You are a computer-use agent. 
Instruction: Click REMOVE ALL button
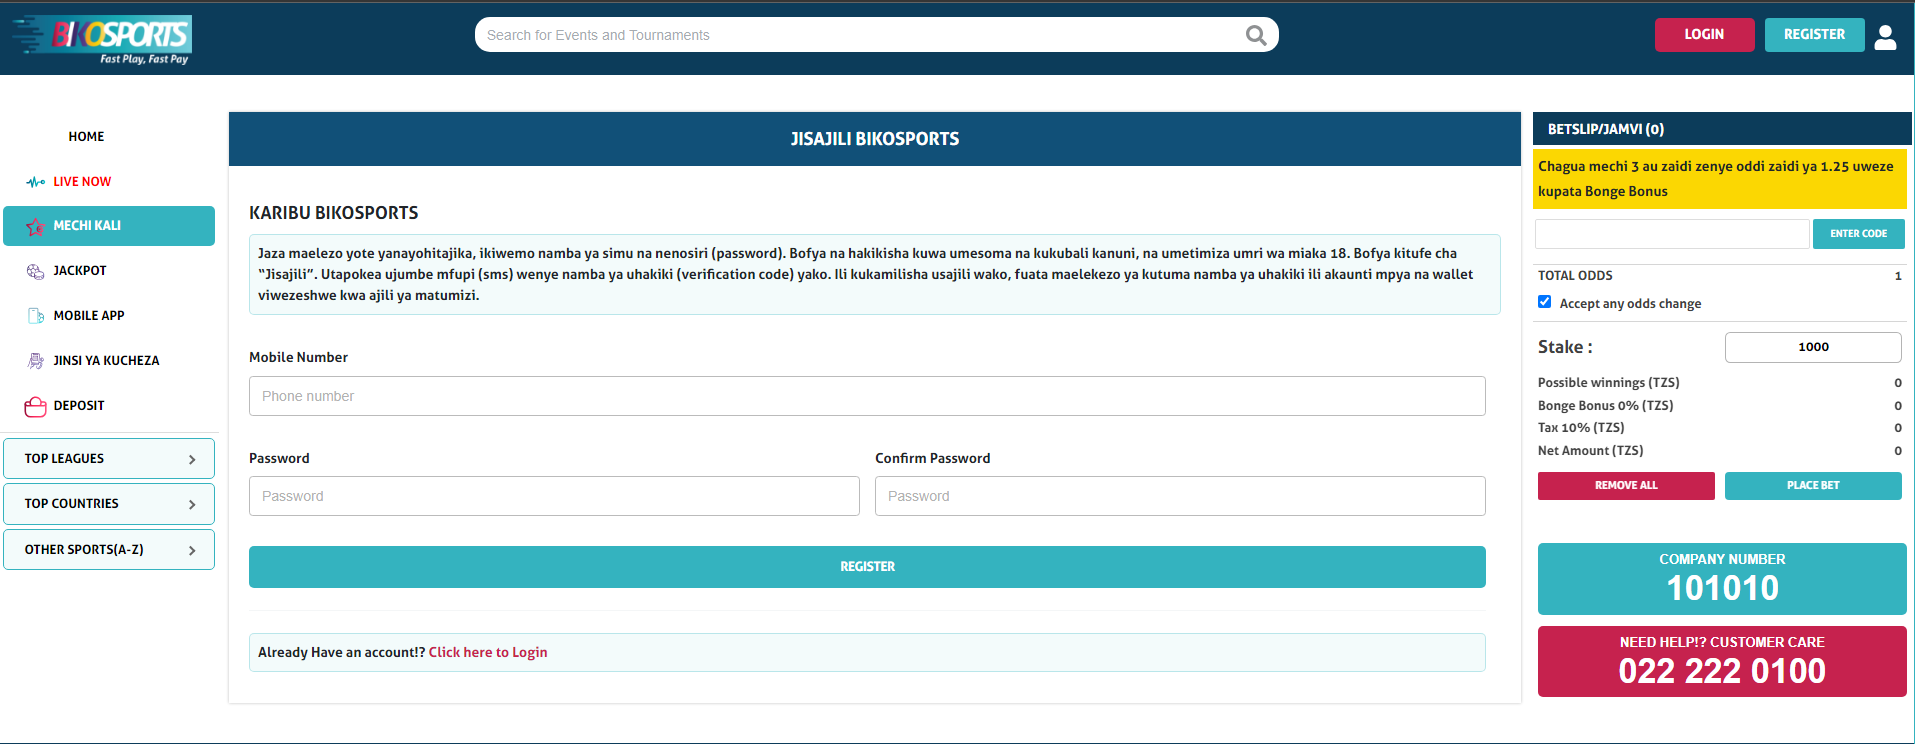pyautogui.click(x=1626, y=485)
